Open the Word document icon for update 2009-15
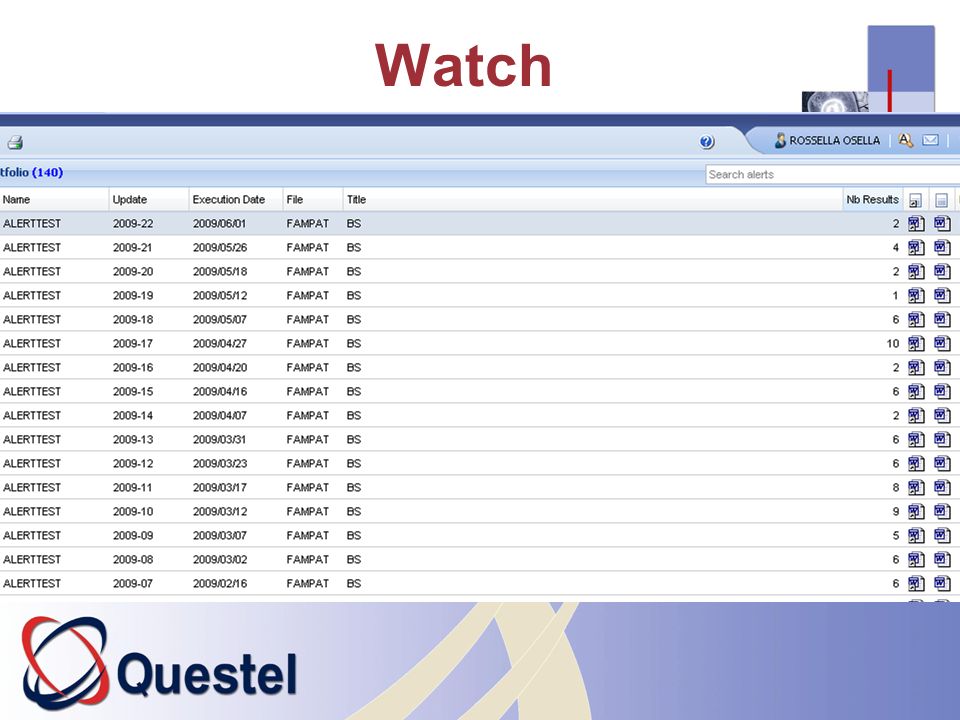 942,391
